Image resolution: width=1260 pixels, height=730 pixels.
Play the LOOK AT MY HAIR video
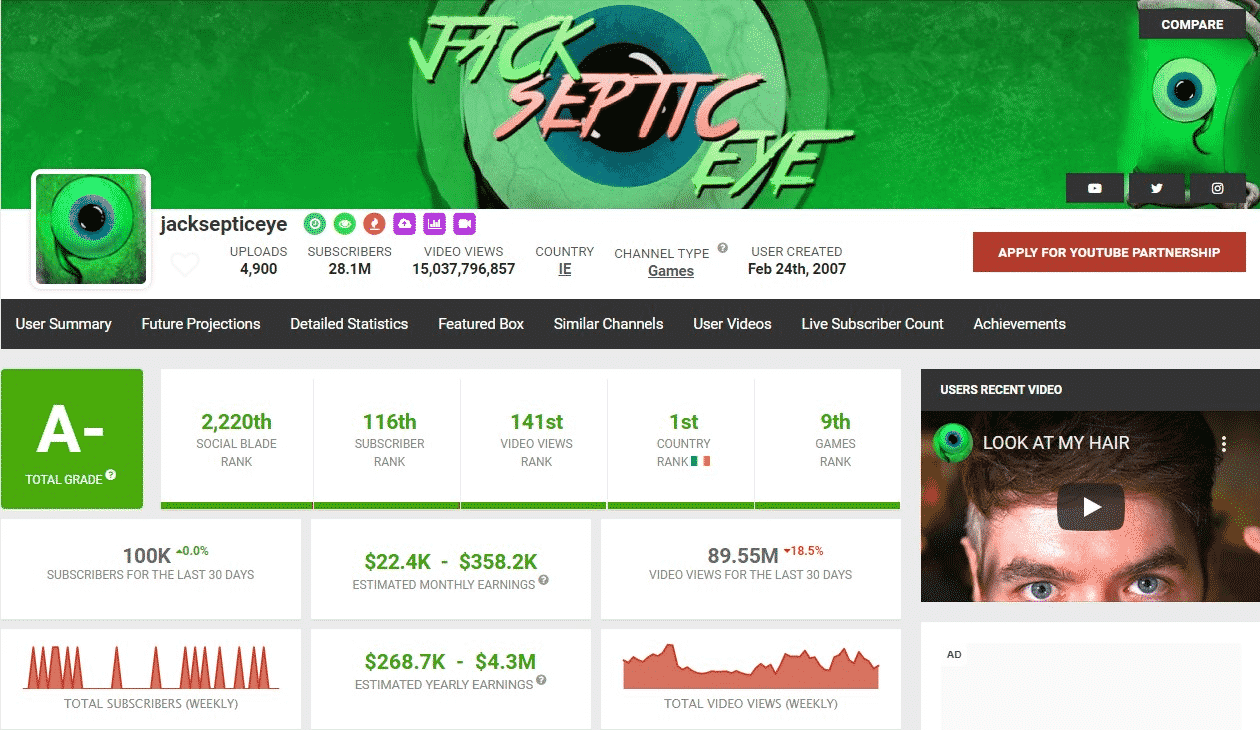(x=1090, y=507)
